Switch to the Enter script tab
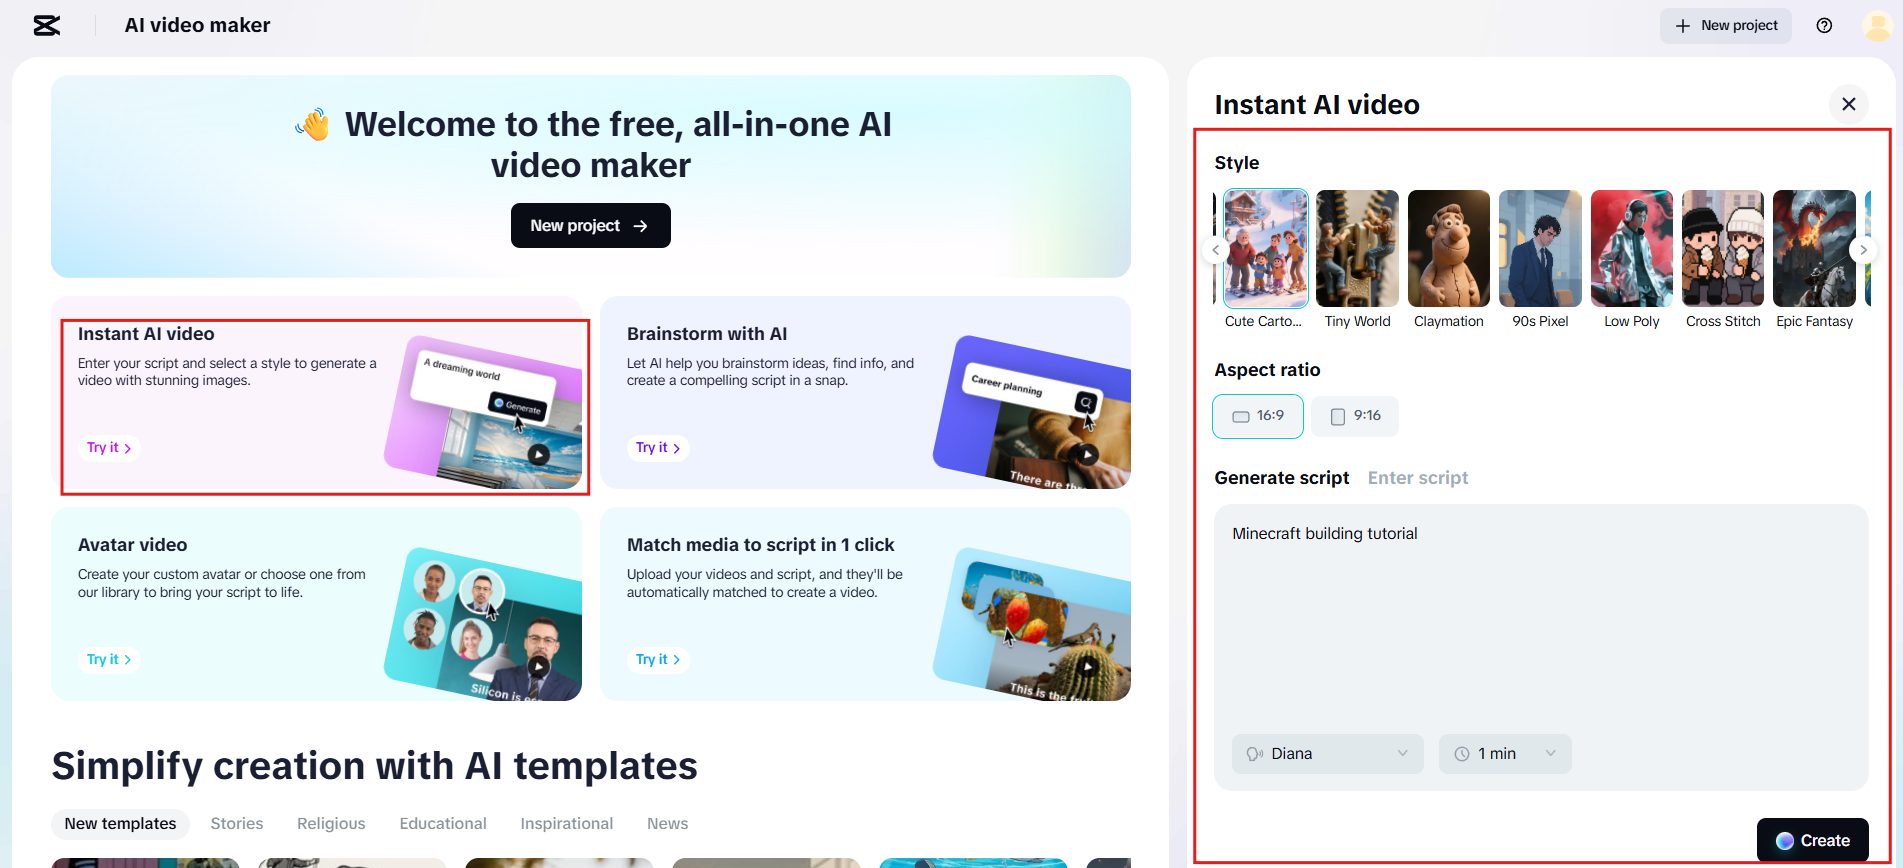Viewport: 1903px width, 868px height. [x=1417, y=478]
